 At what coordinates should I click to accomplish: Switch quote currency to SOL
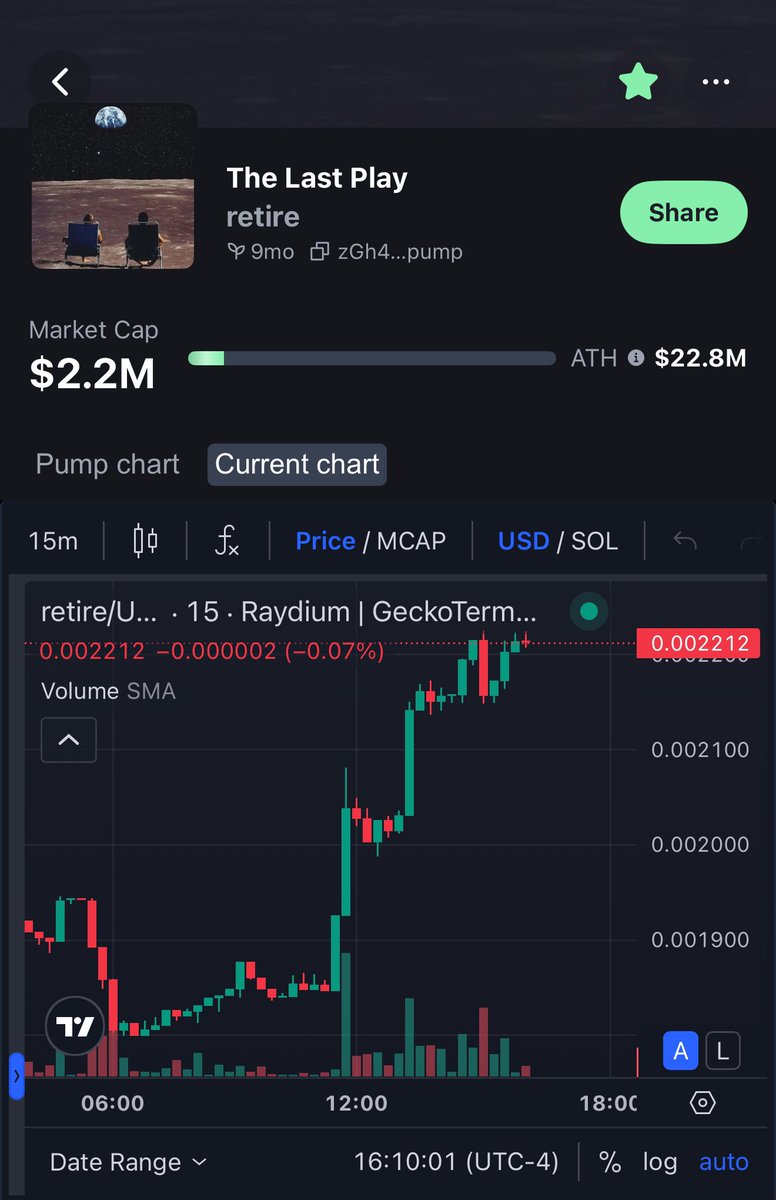click(594, 541)
